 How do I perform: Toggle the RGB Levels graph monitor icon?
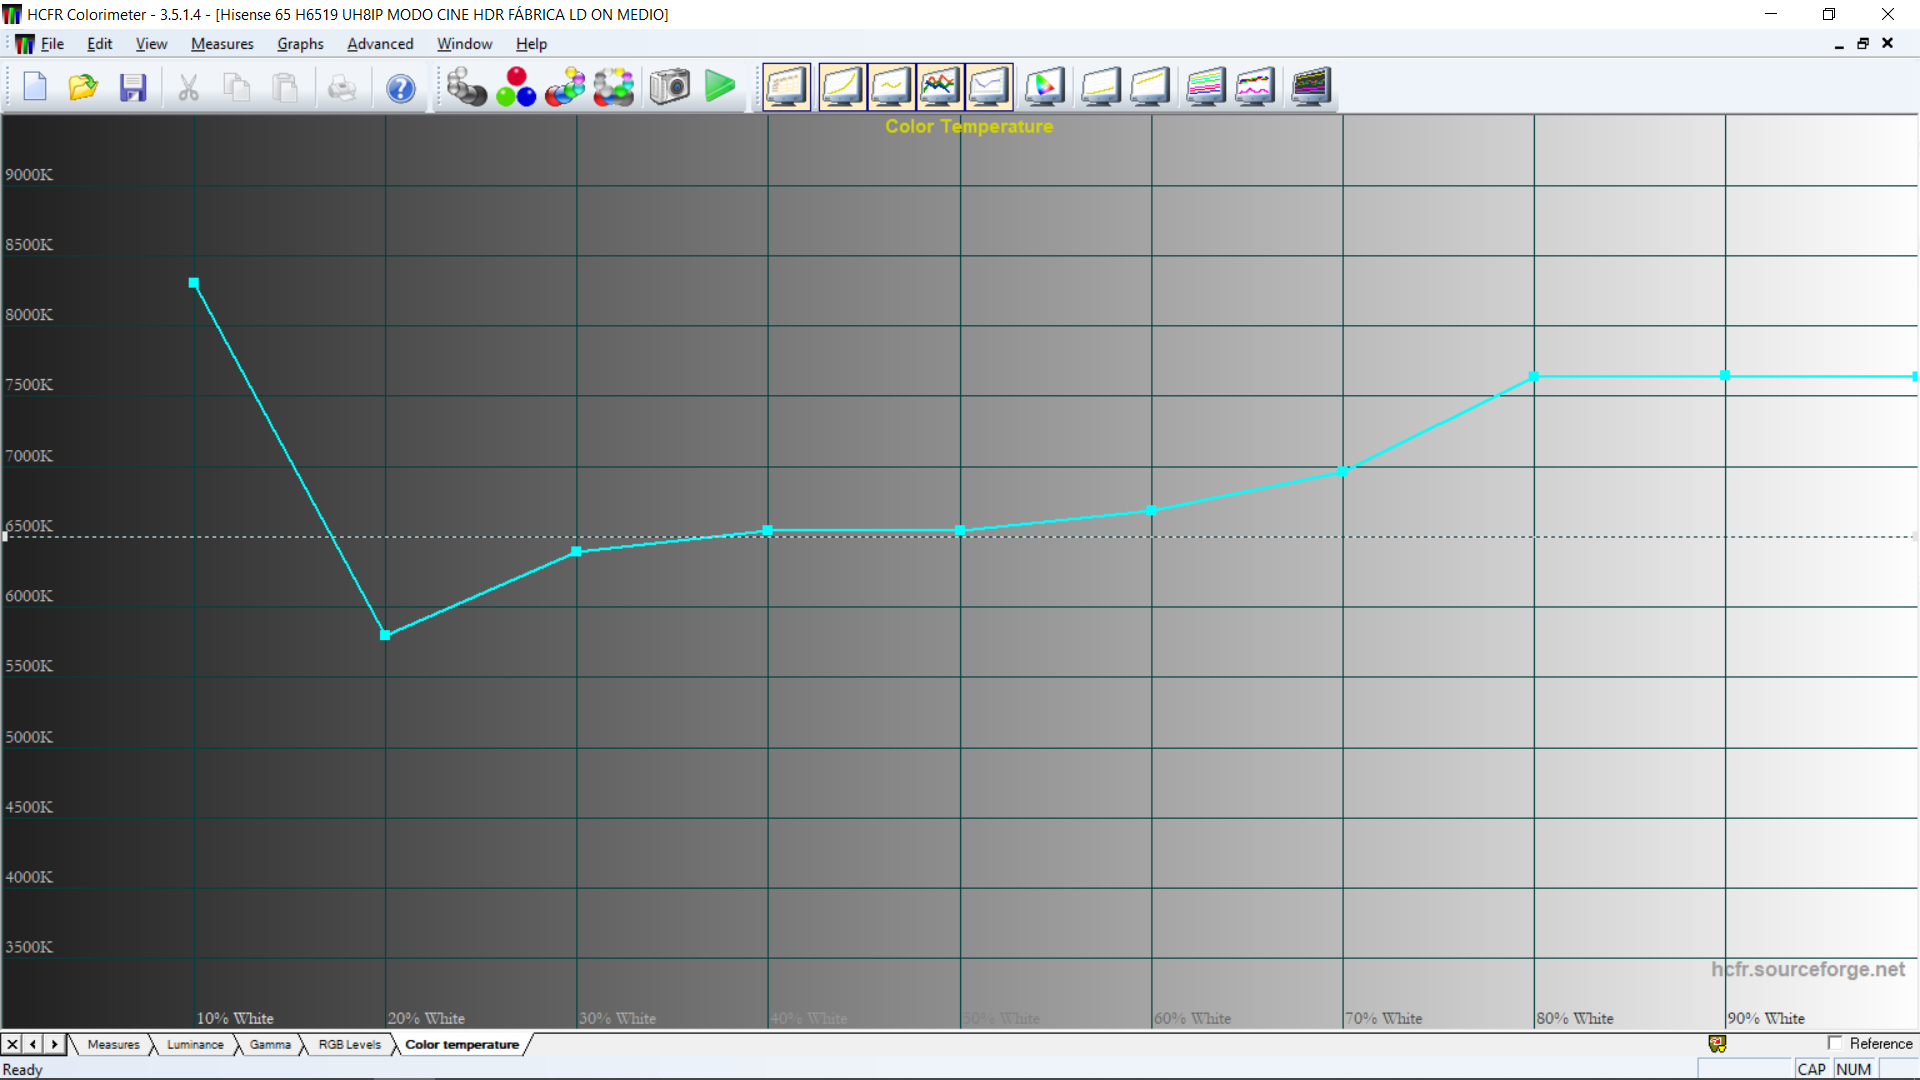click(940, 87)
